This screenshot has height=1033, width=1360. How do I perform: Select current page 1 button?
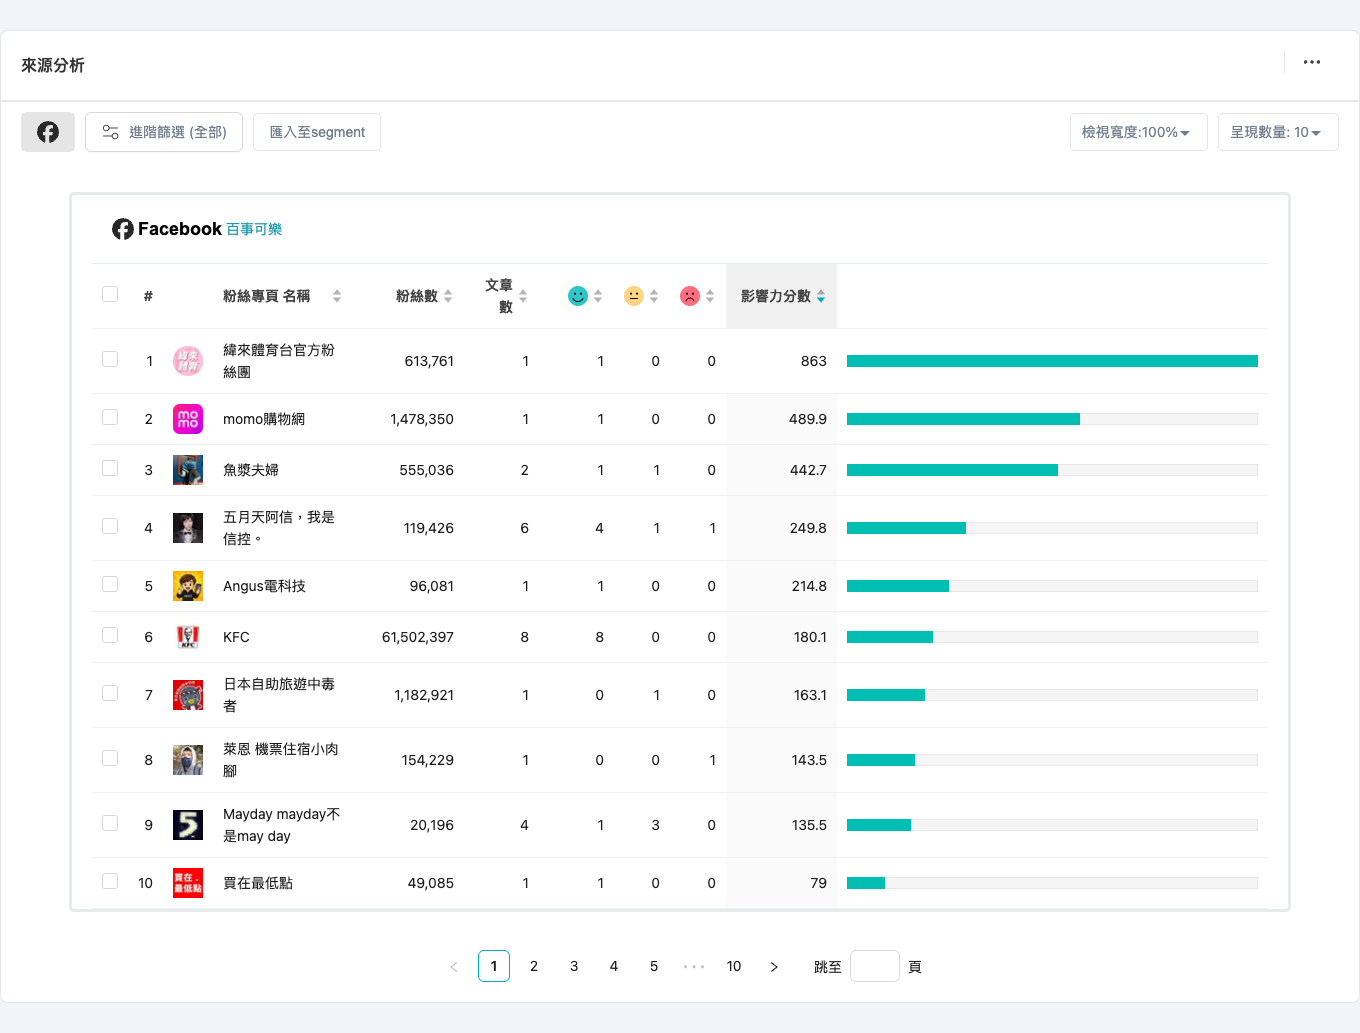[x=494, y=967]
